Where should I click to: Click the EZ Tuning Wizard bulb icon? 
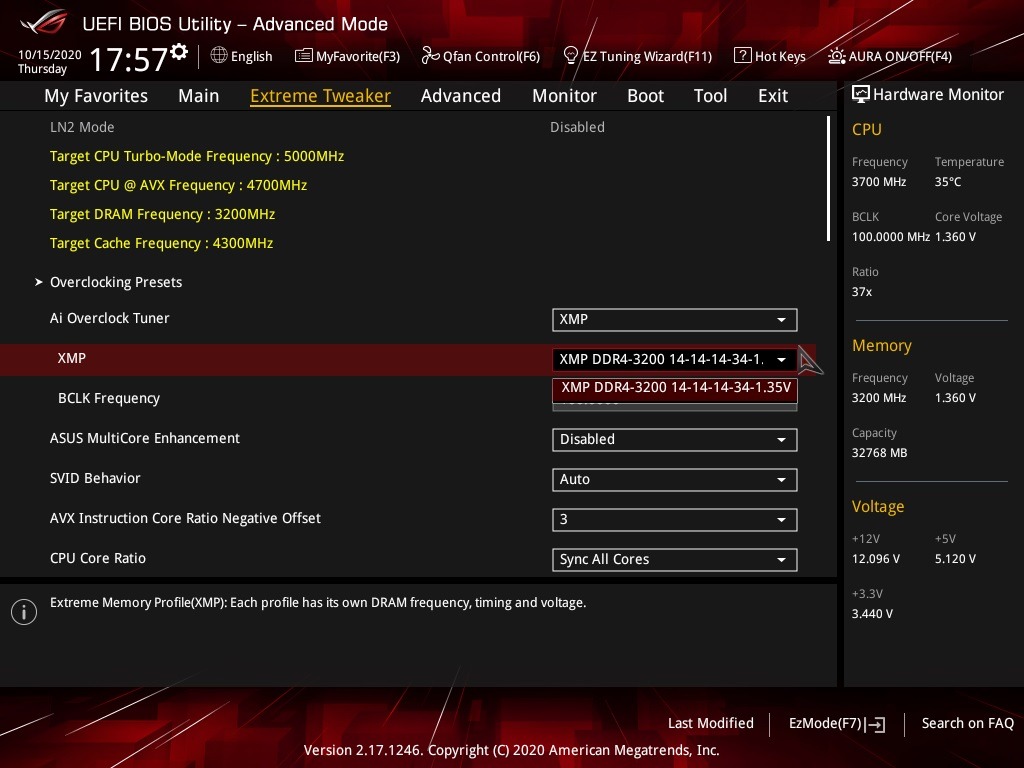571,56
